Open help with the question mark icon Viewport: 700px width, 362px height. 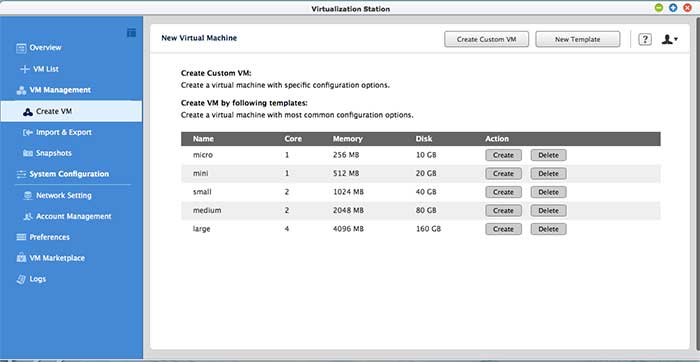645,39
